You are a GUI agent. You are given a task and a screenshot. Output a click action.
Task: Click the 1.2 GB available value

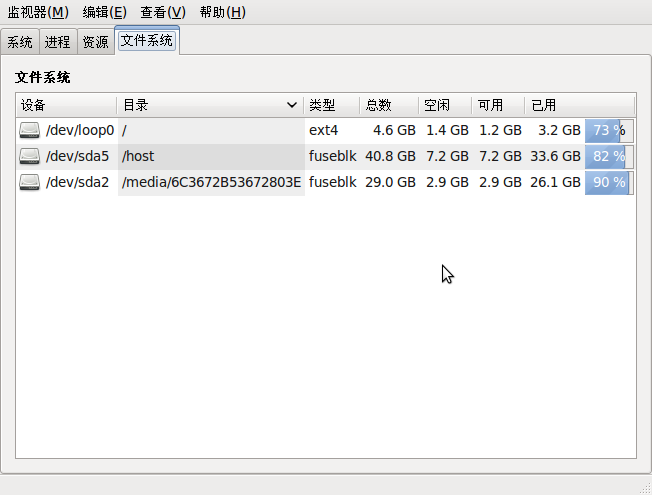pos(500,131)
